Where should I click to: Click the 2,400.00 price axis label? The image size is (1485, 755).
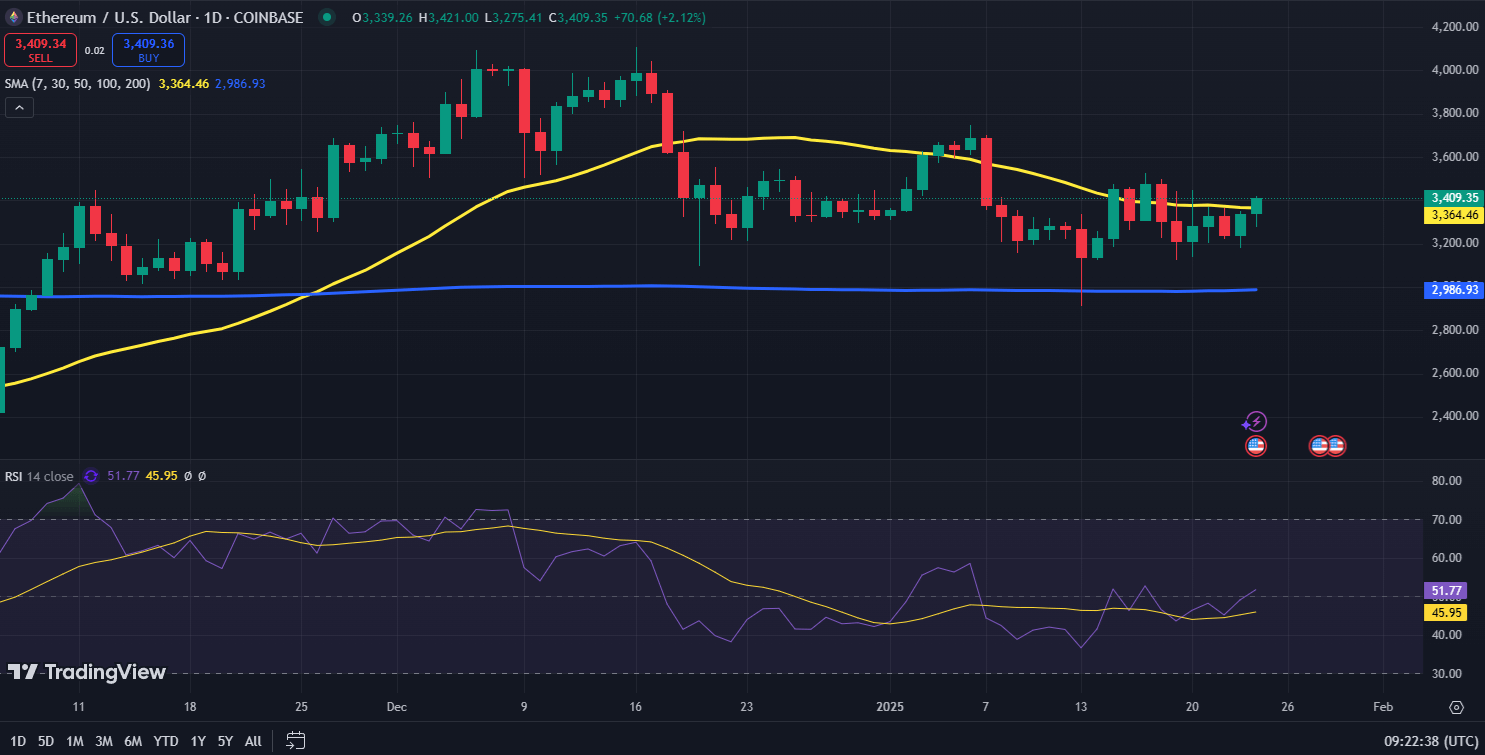point(1454,416)
